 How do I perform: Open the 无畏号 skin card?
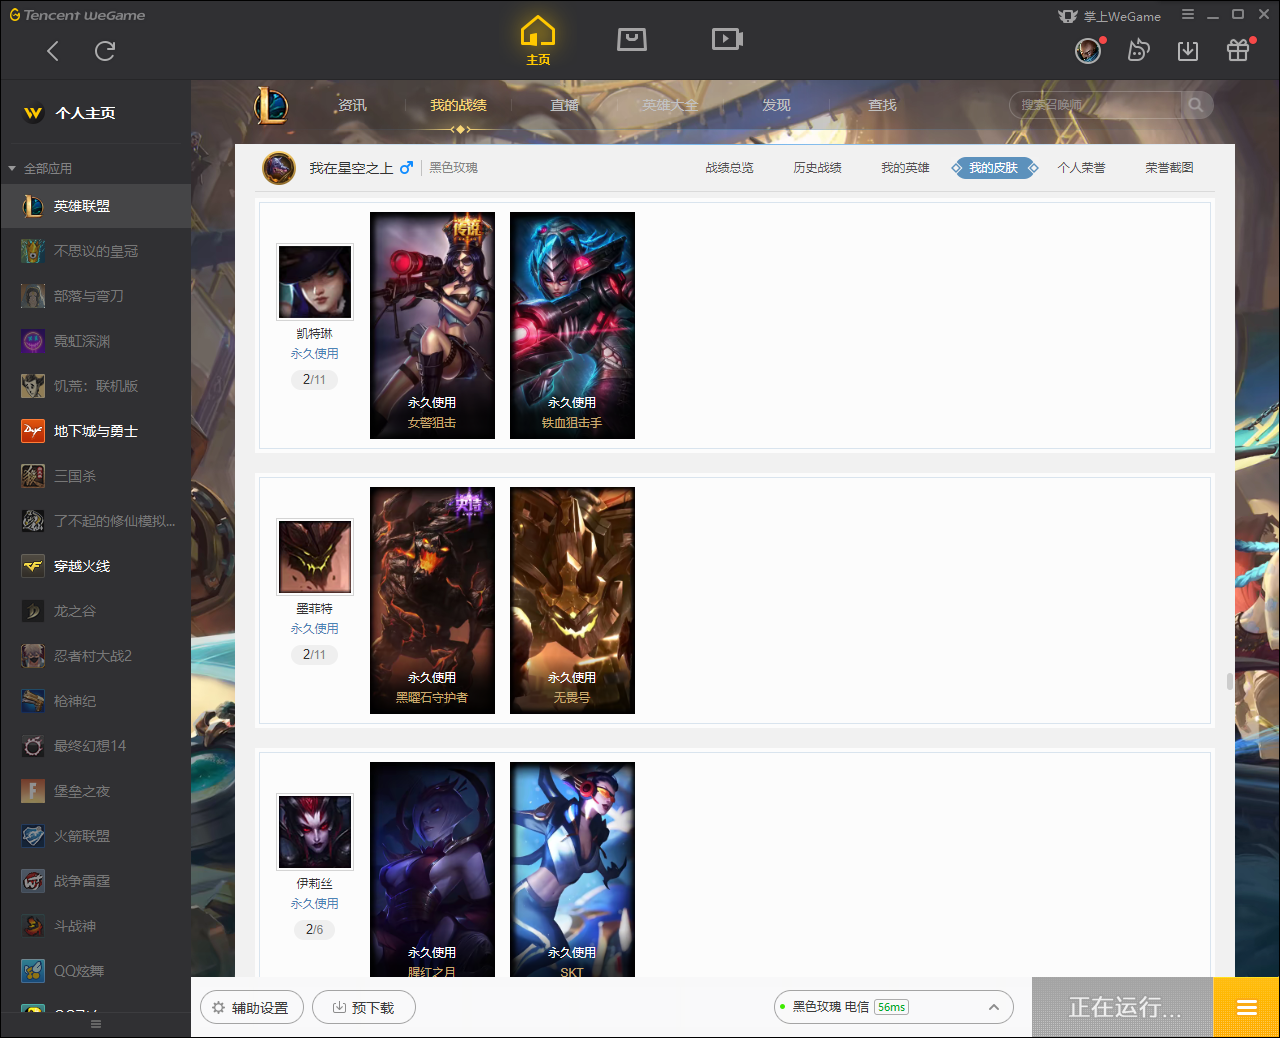[x=572, y=600]
